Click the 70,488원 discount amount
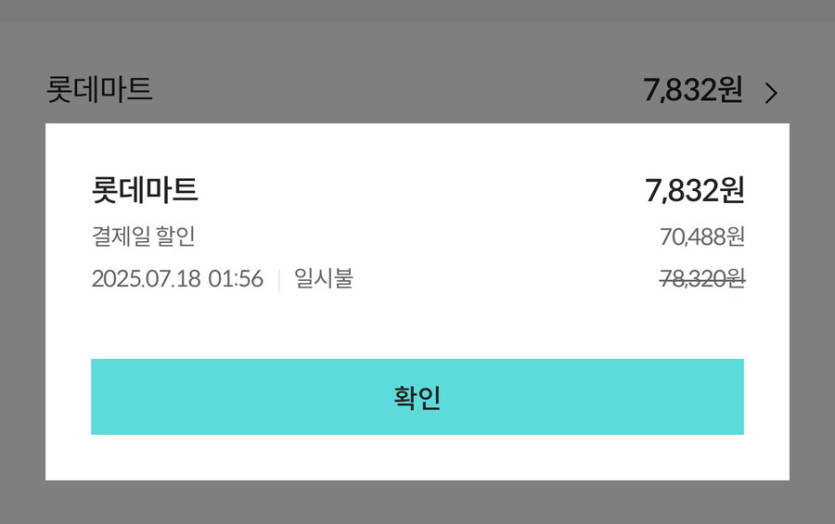835x524 pixels. click(x=702, y=237)
